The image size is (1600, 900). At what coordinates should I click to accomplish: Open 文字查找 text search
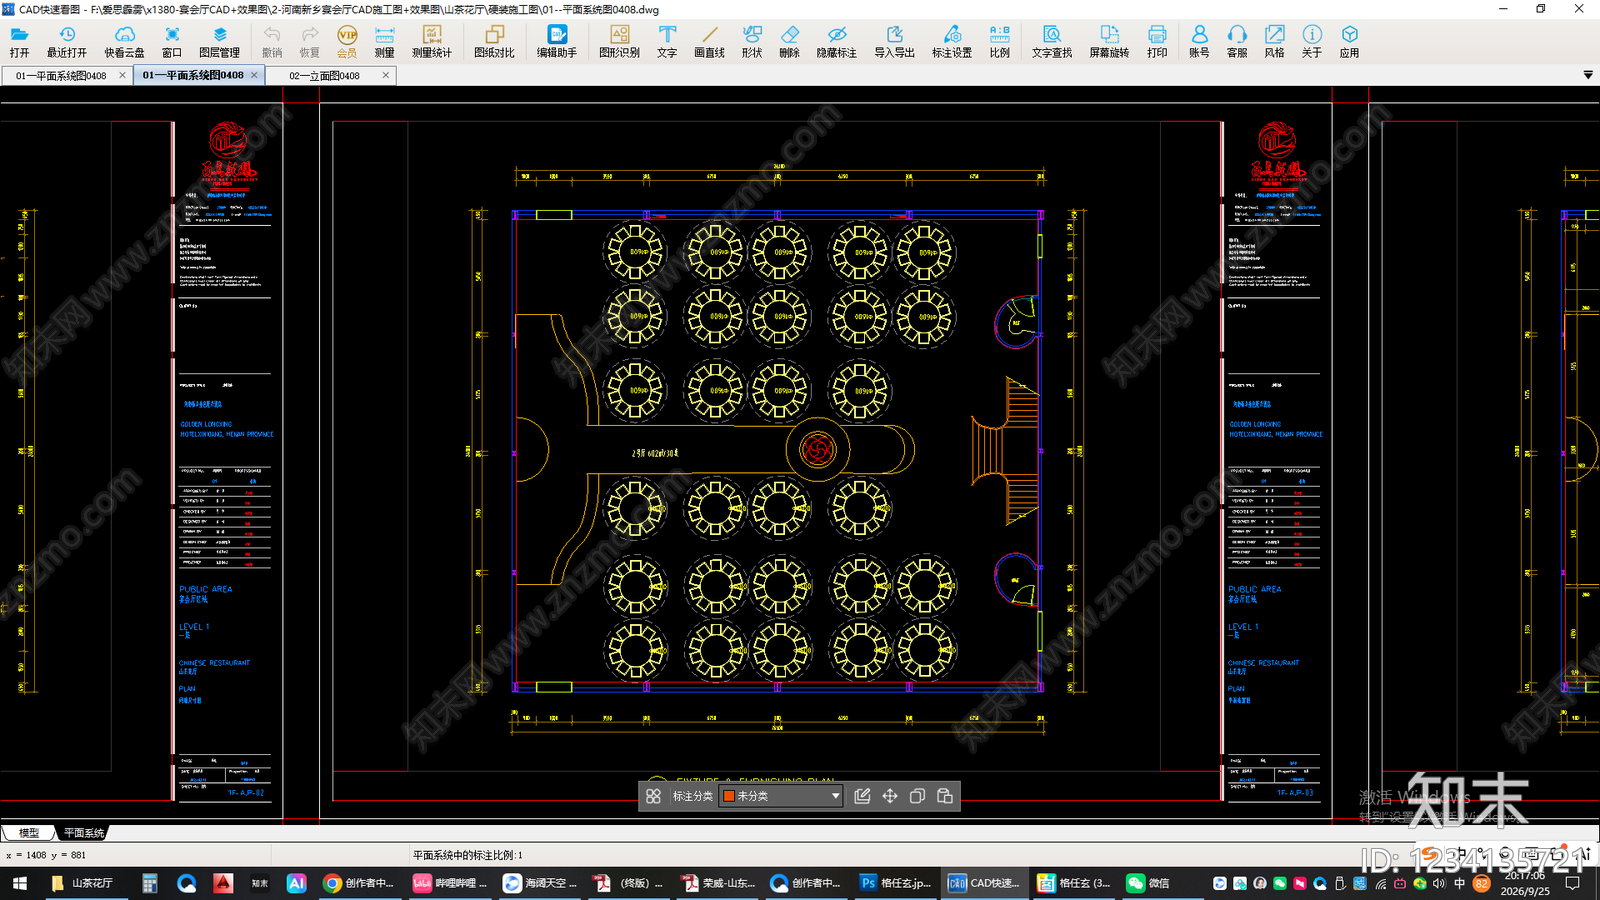tap(1052, 42)
